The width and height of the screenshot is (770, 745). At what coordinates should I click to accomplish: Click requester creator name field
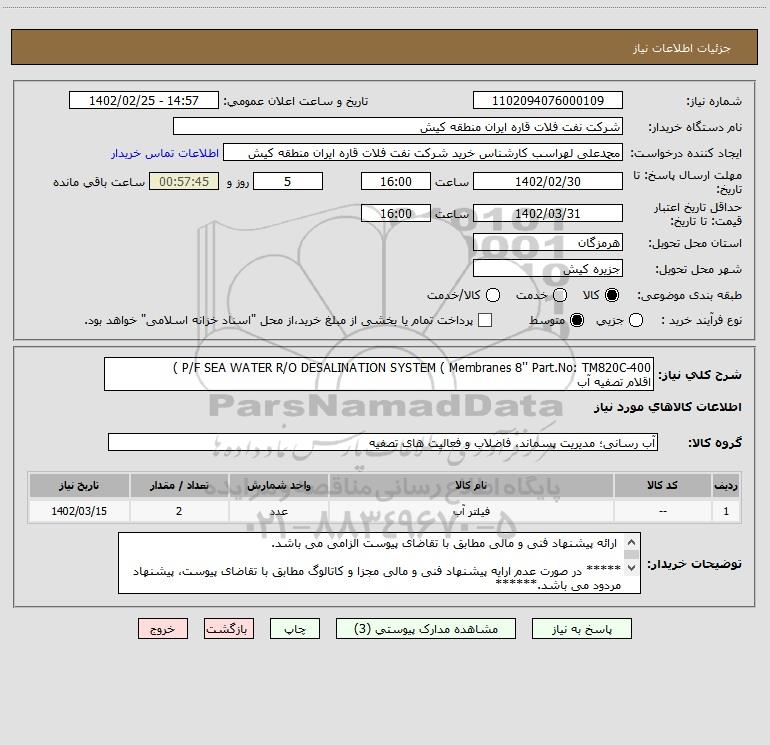pyautogui.click(x=423, y=153)
